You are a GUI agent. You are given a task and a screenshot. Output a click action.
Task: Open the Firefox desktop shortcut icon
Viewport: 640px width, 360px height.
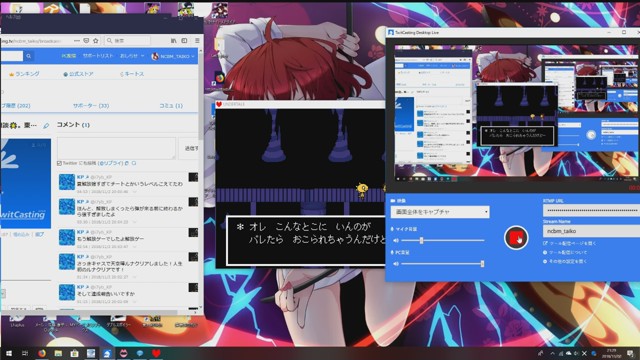[x=220, y=78]
